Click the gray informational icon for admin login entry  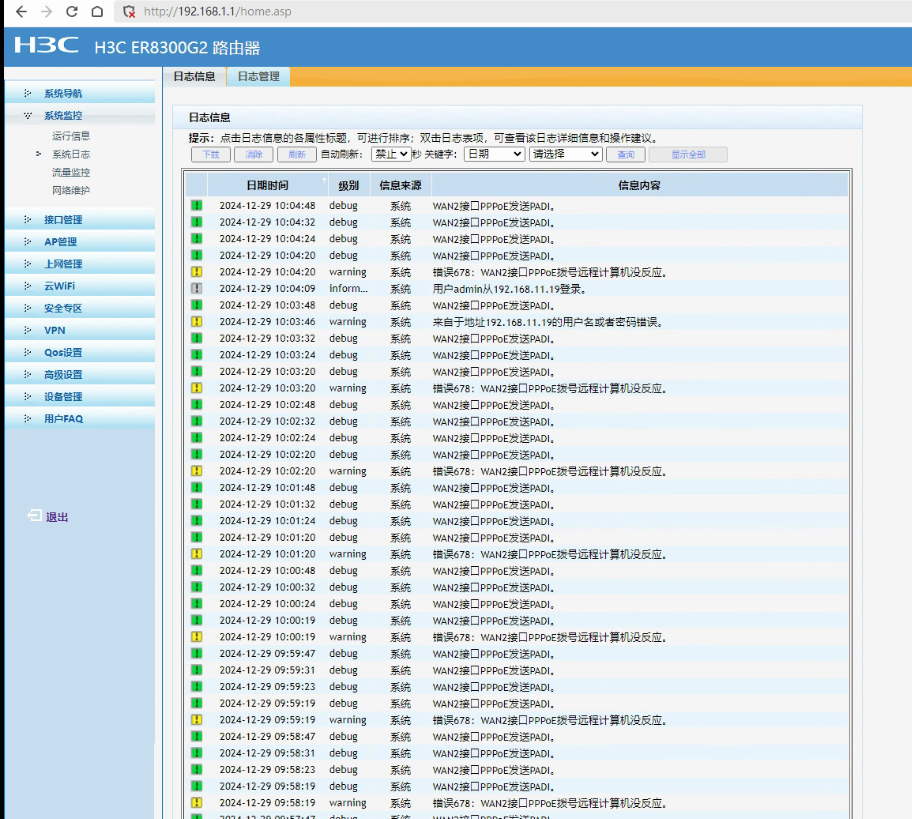[x=197, y=289]
